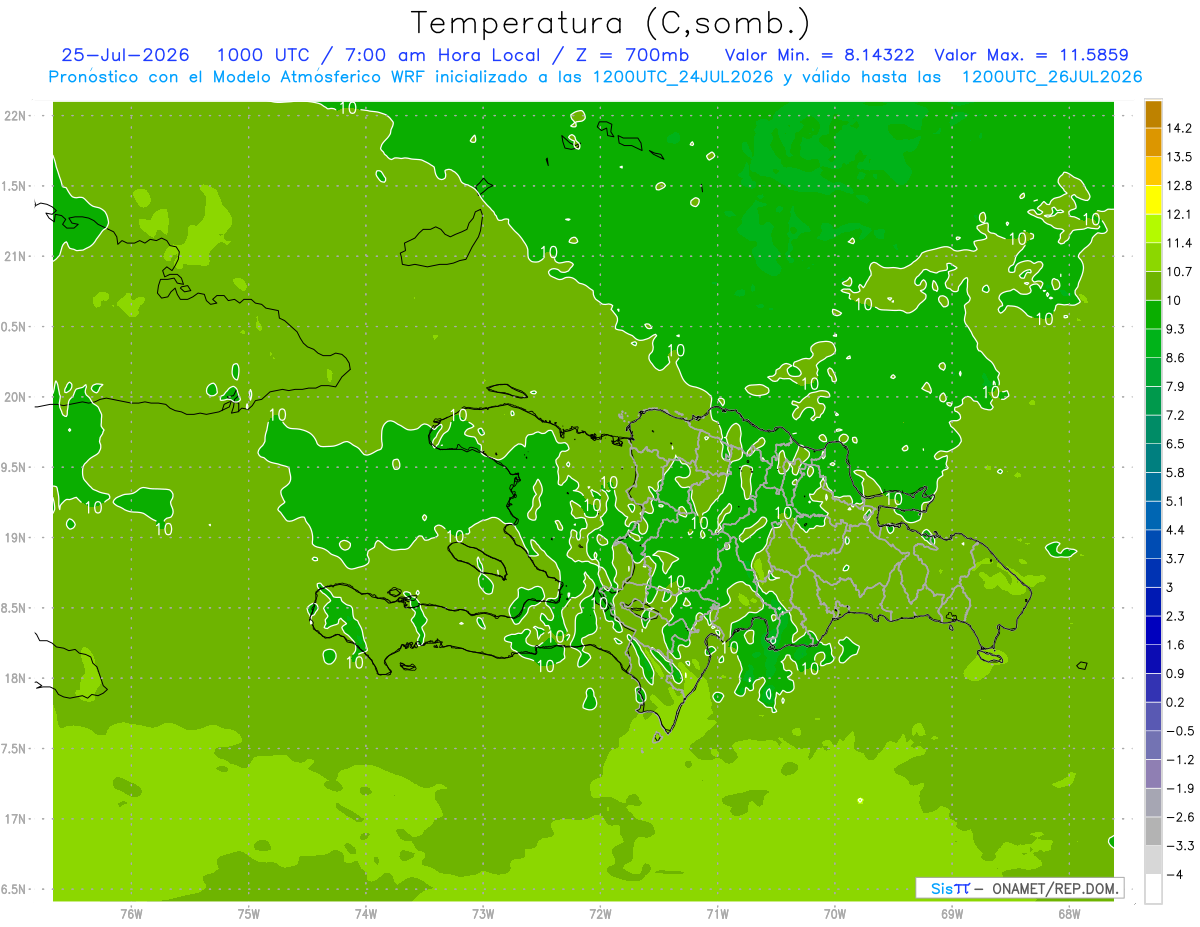Click the 72W longitude axis label
This screenshot has height=927, width=1200.
pyautogui.click(x=600, y=913)
